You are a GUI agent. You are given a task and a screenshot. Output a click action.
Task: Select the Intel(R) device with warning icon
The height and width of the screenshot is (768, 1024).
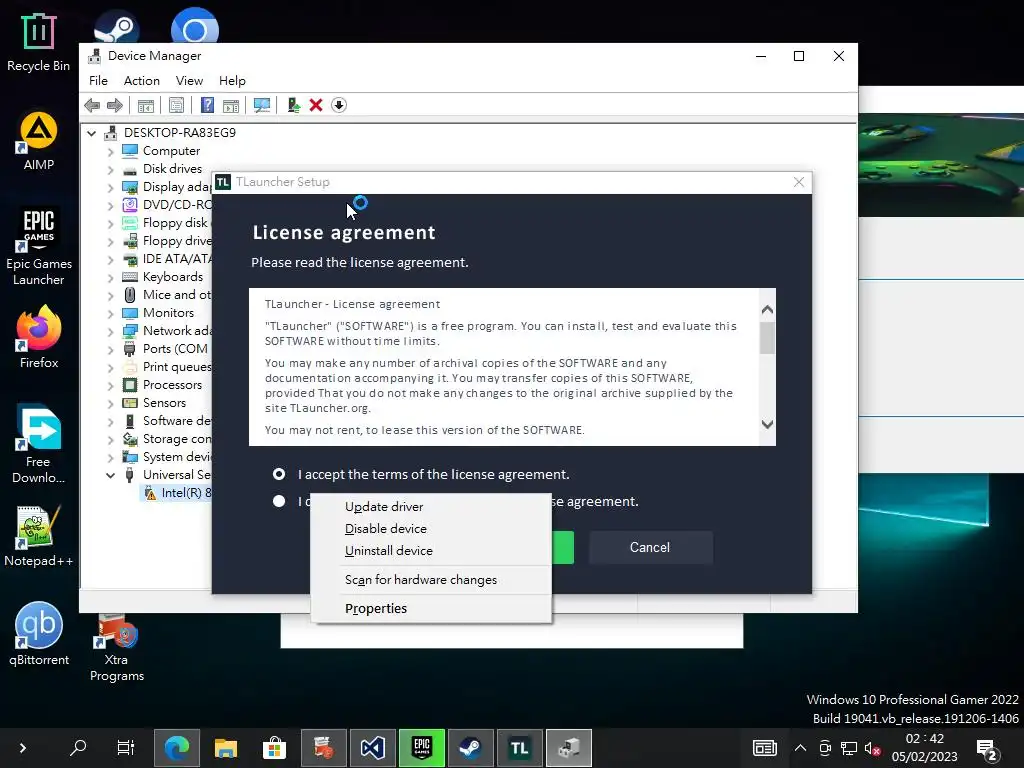point(178,493)
